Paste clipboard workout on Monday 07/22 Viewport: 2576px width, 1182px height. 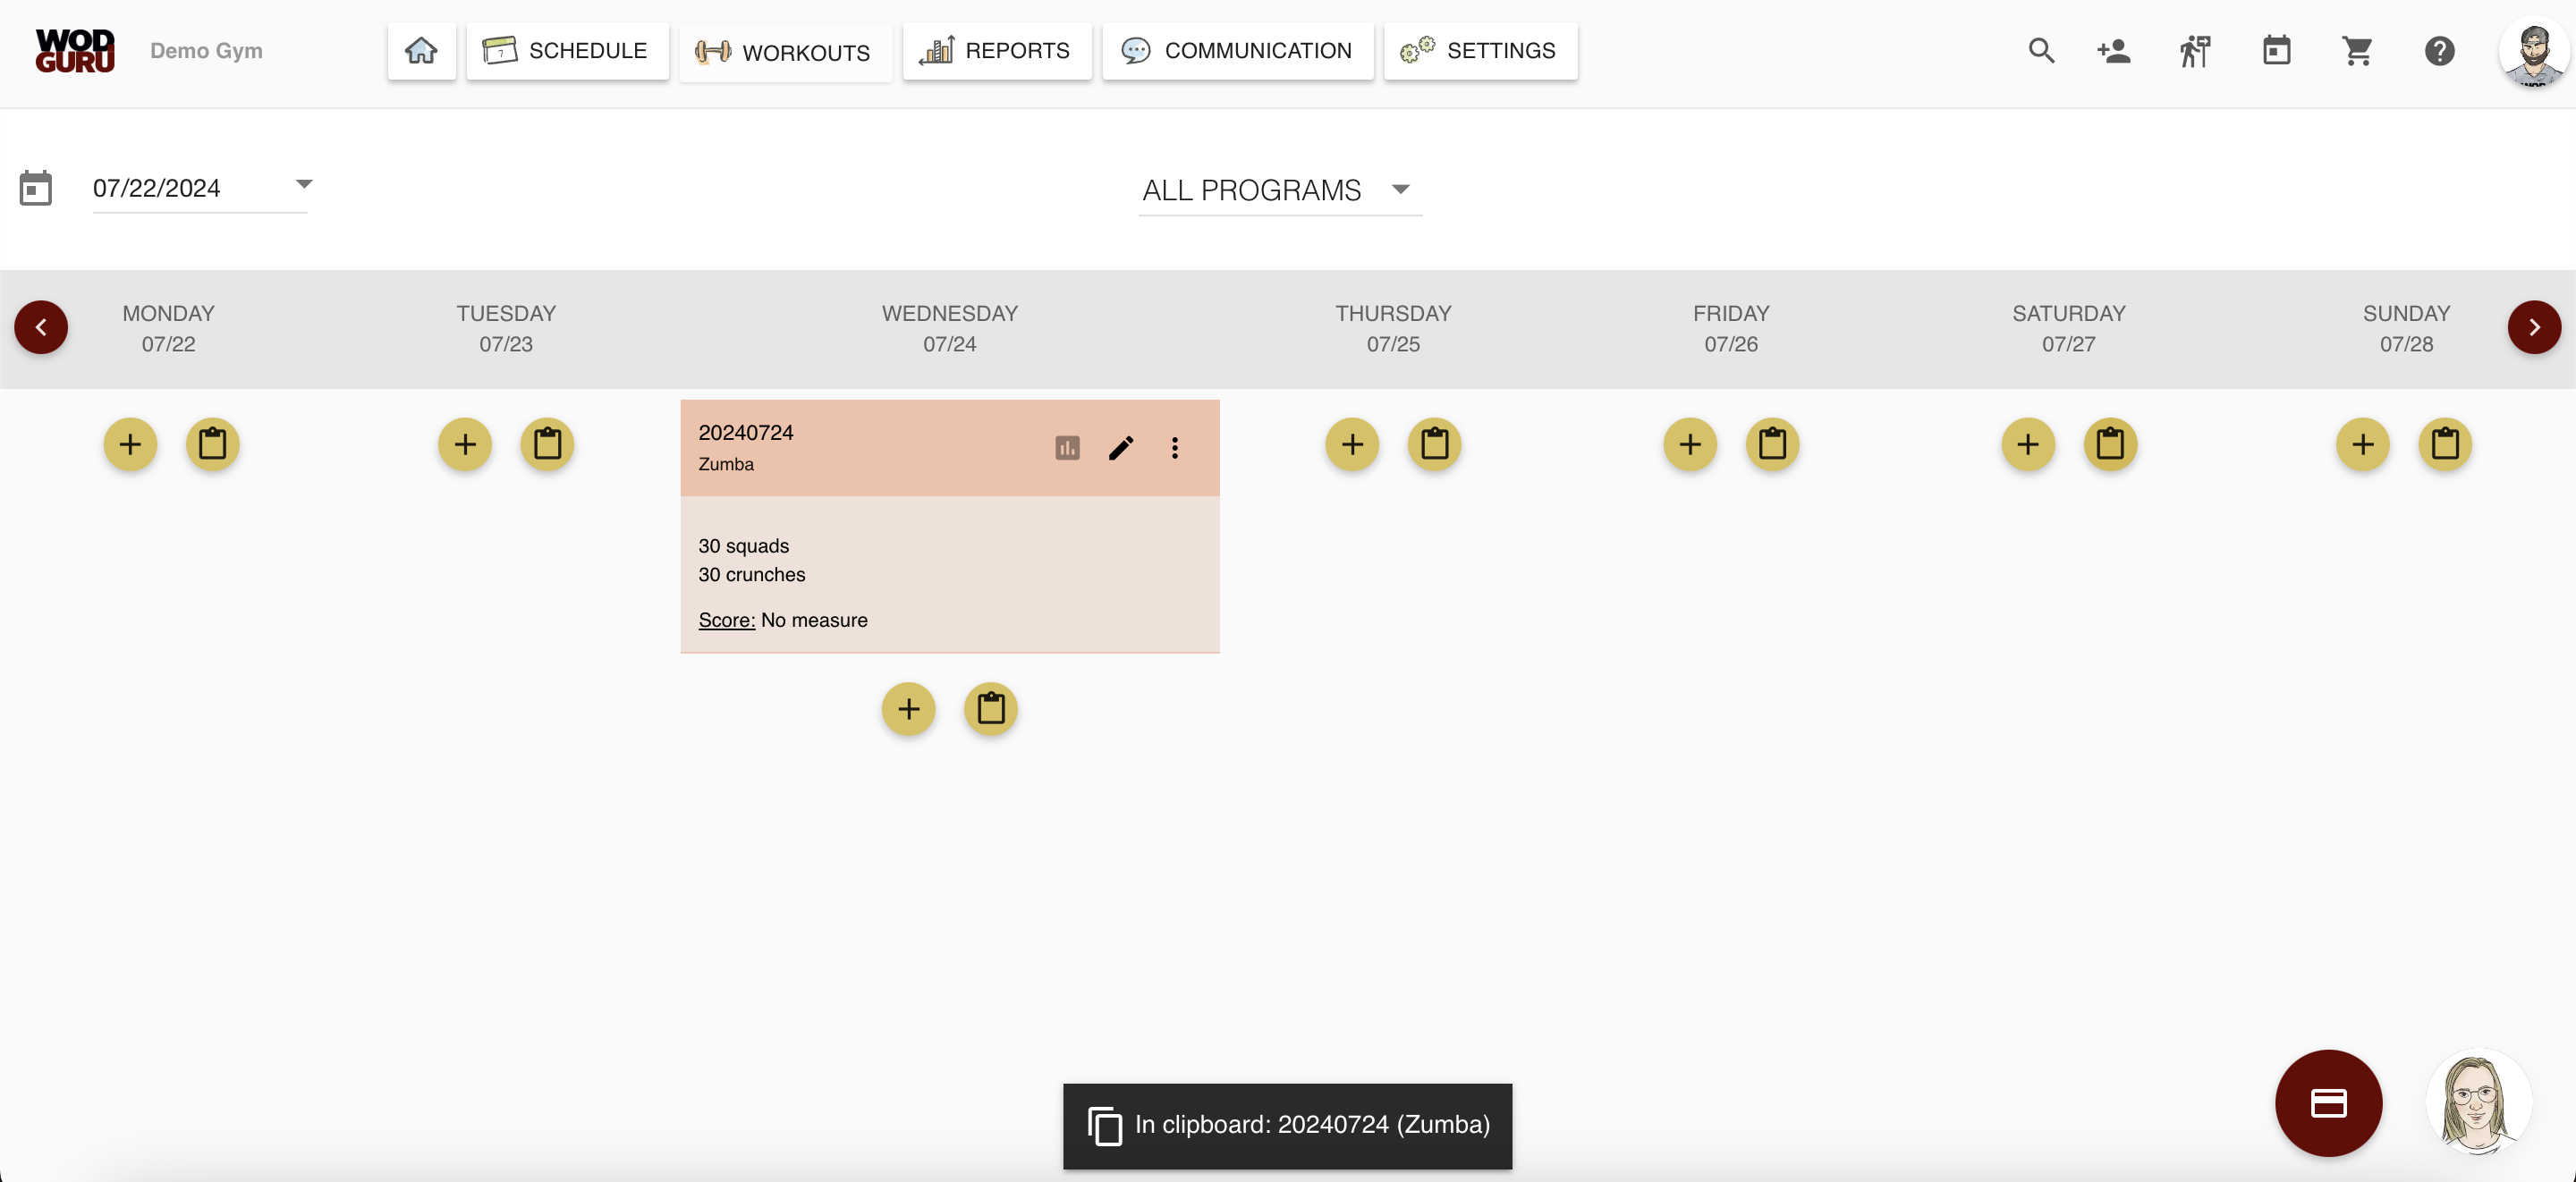(212, 444)
